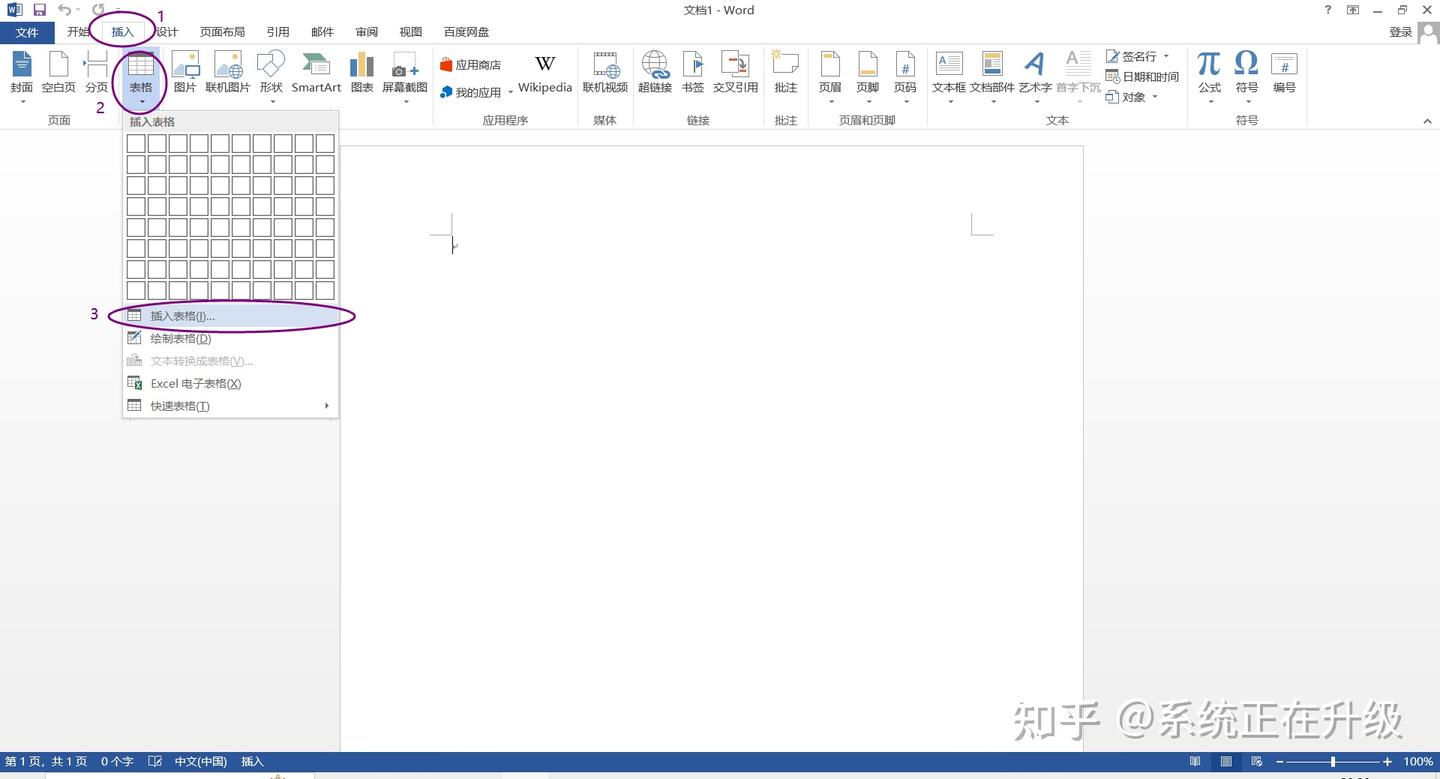The width and height of the screenshot is (1440, 779).
Task: Insert a Page Break (分页)
Action: click(x=96, y=75)
